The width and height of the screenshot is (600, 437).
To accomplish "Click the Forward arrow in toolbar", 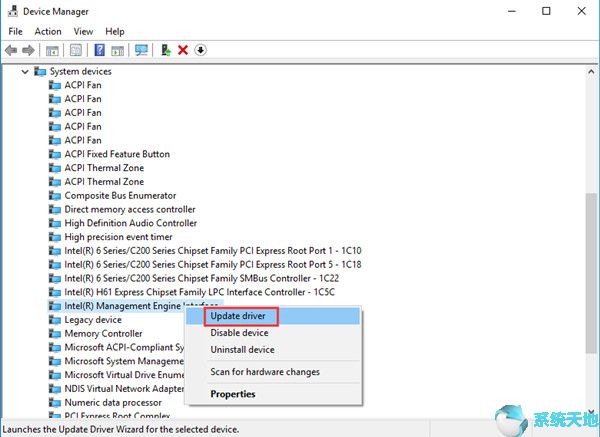I will click(x=28, y=50).
